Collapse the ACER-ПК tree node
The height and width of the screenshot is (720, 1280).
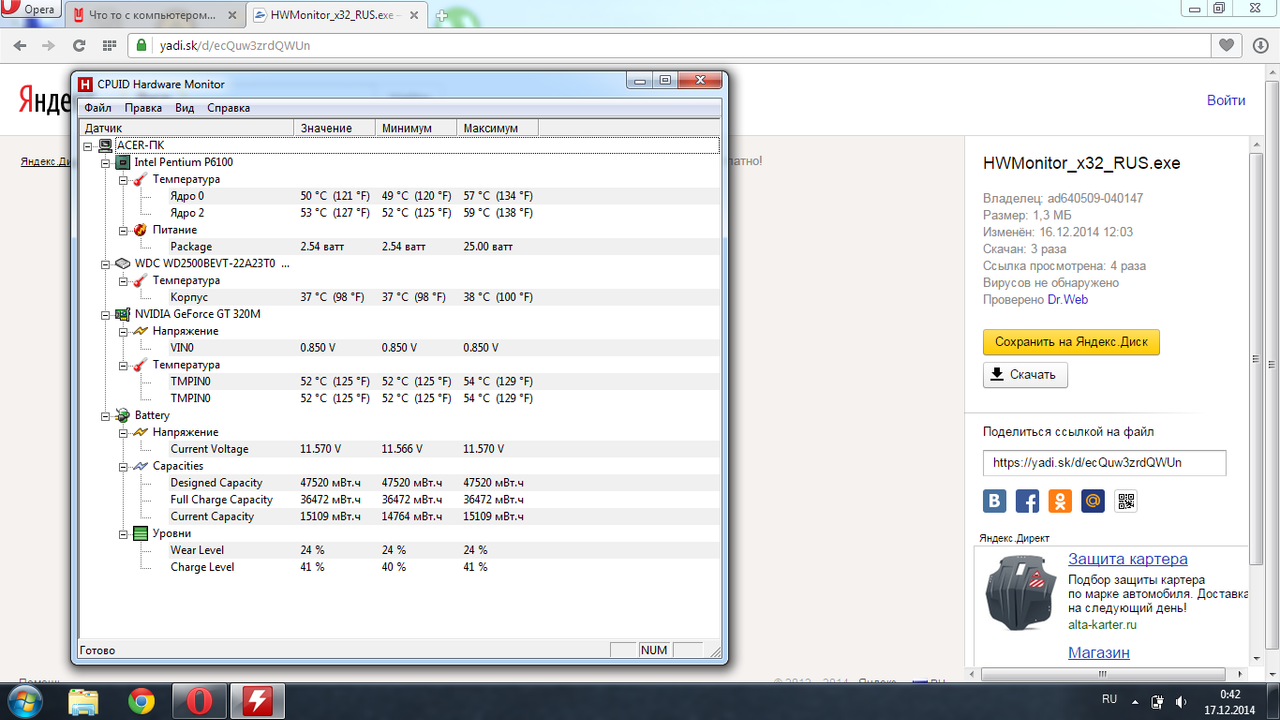pyautogui.click(x=88, y=145)
